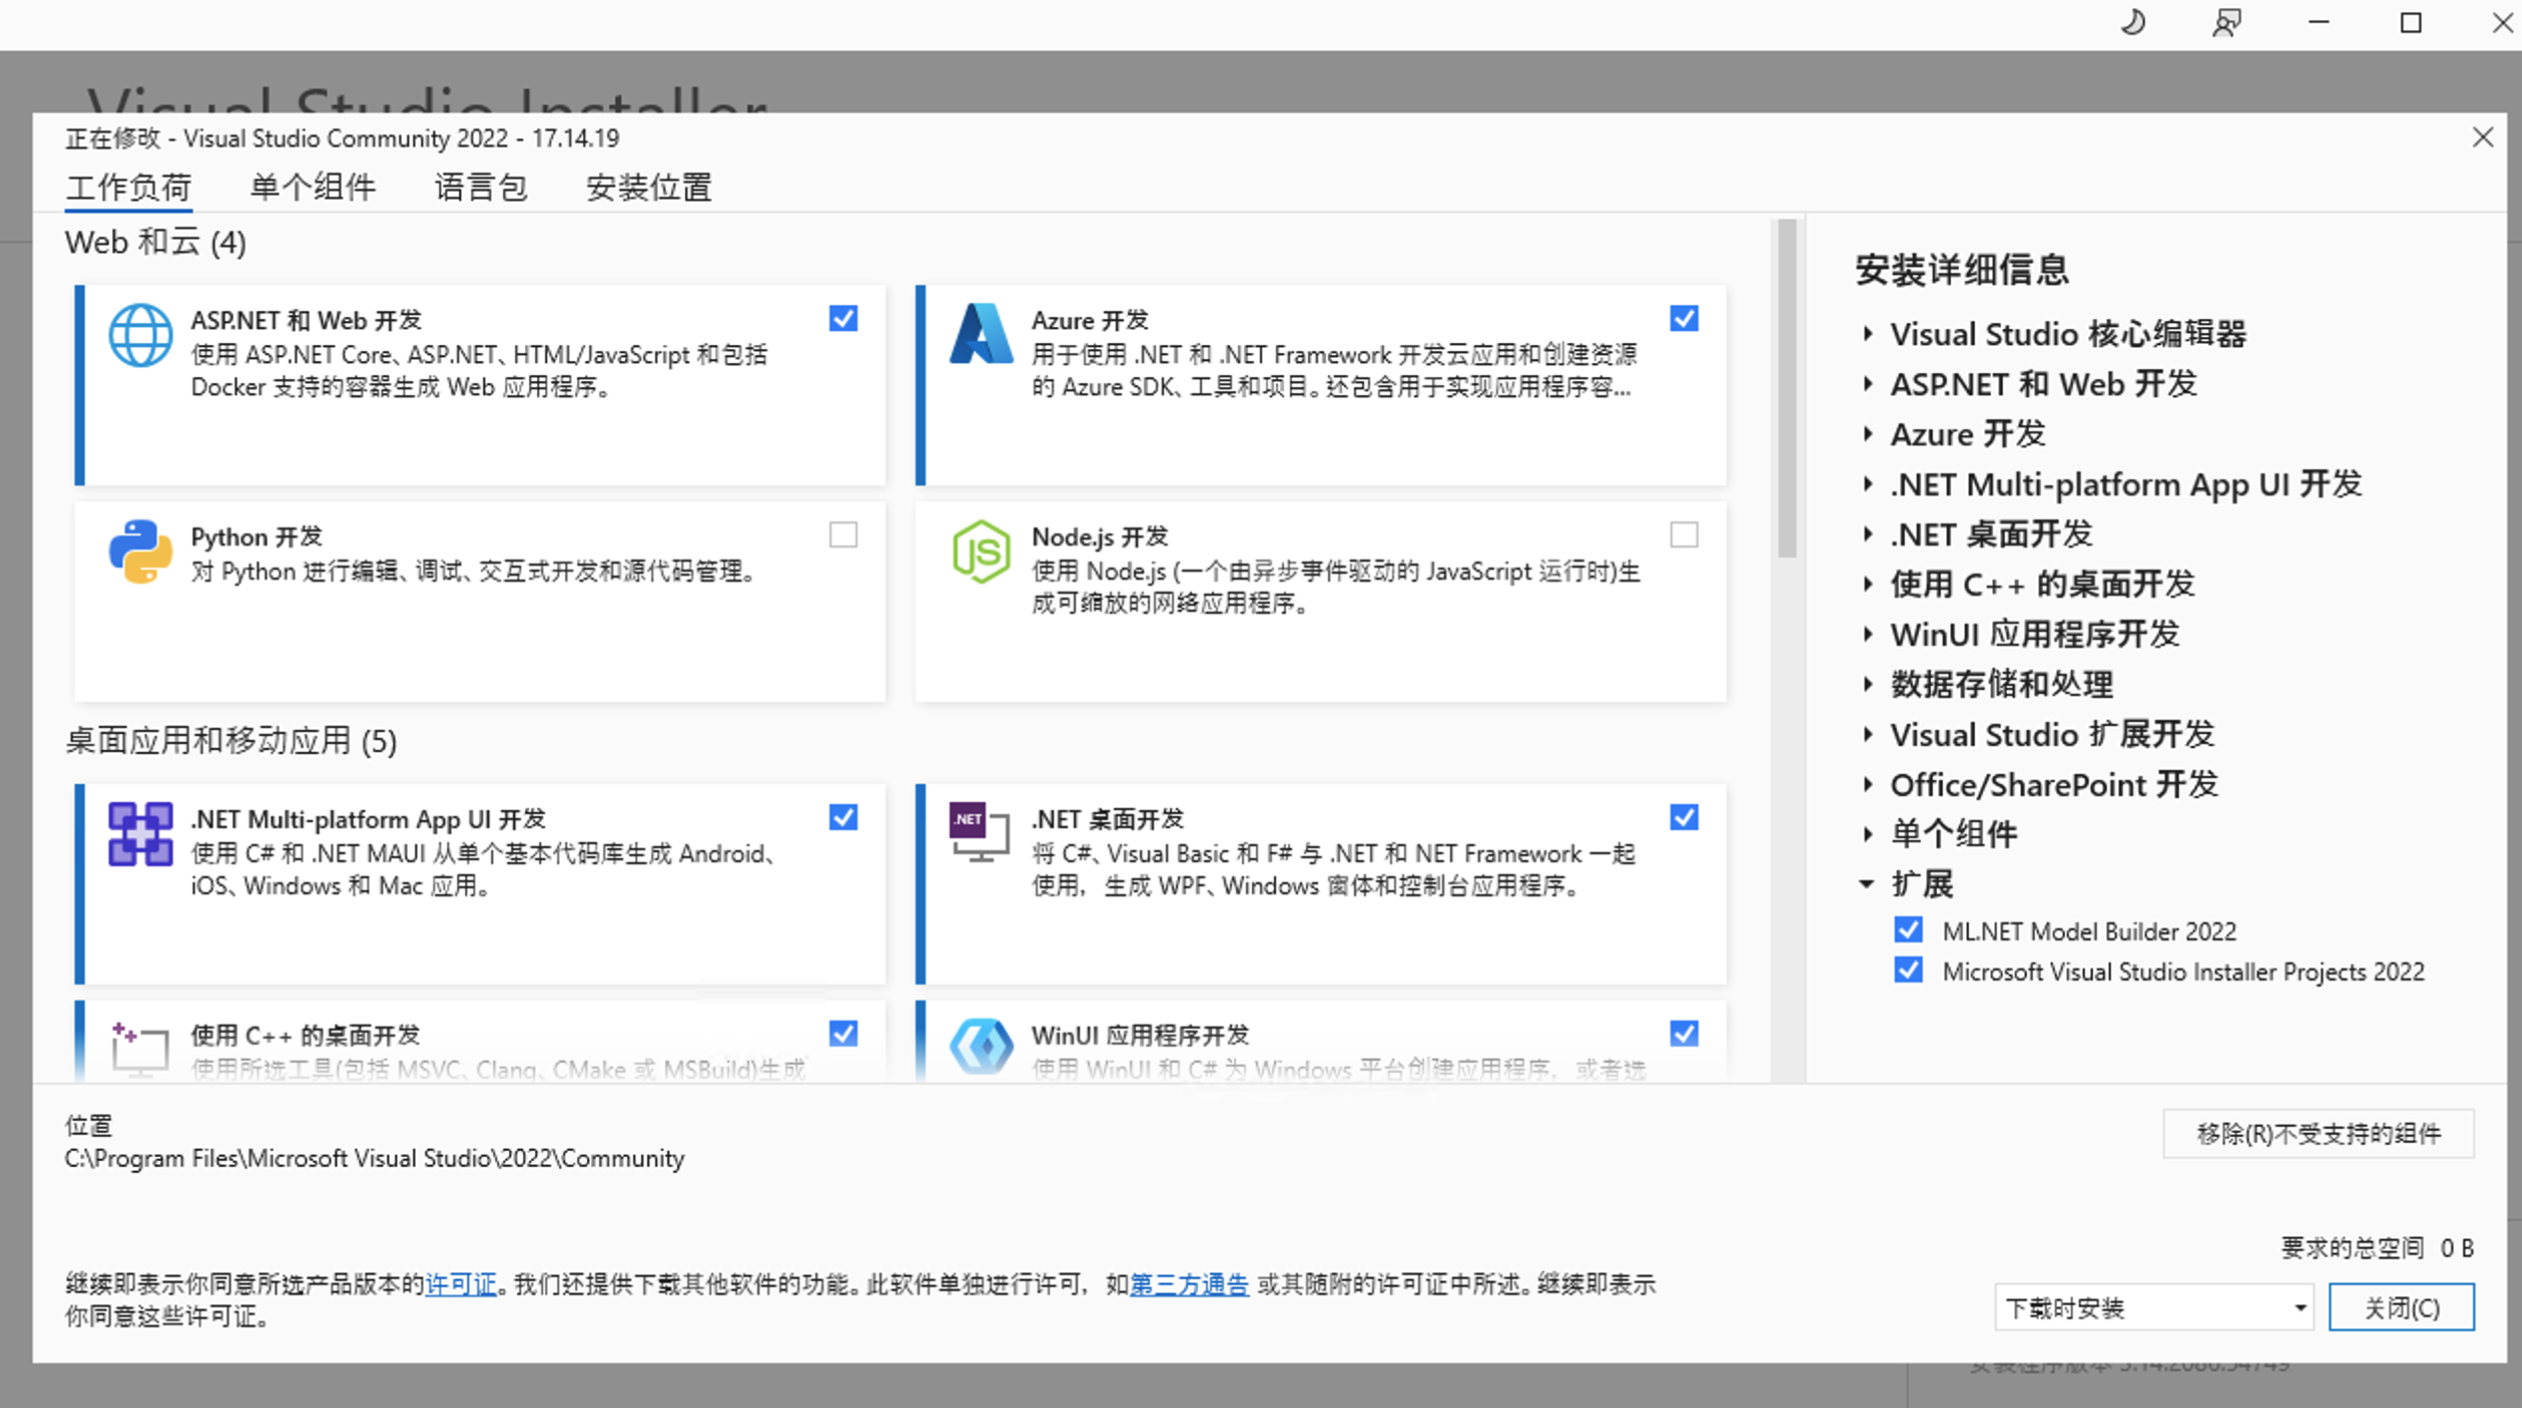Click the .NET desktop development icon
The width and height of the screenshot is (2522, 1408).
[x=978, y=832]
